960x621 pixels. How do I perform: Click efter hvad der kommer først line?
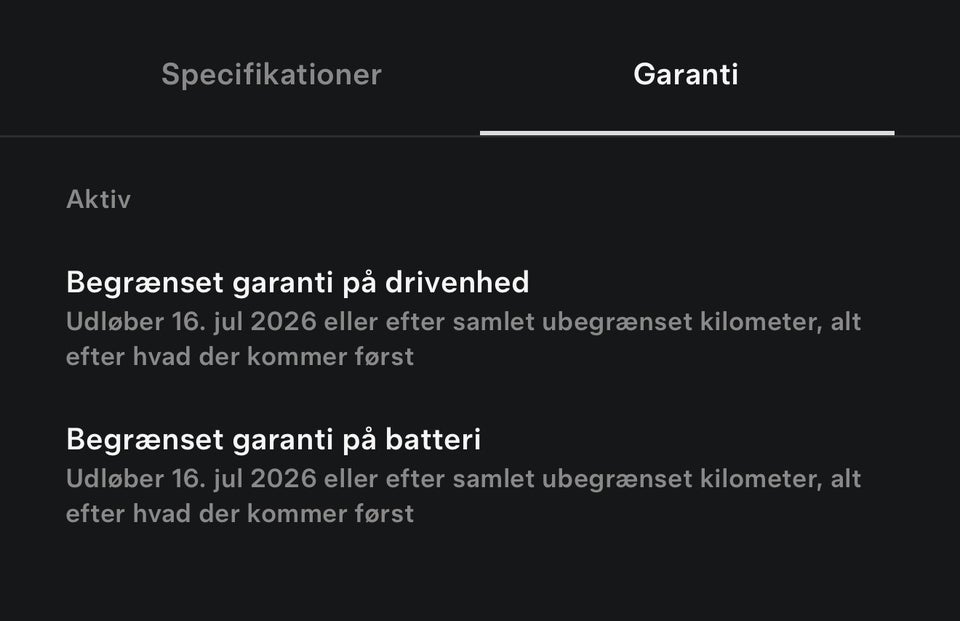242,355
